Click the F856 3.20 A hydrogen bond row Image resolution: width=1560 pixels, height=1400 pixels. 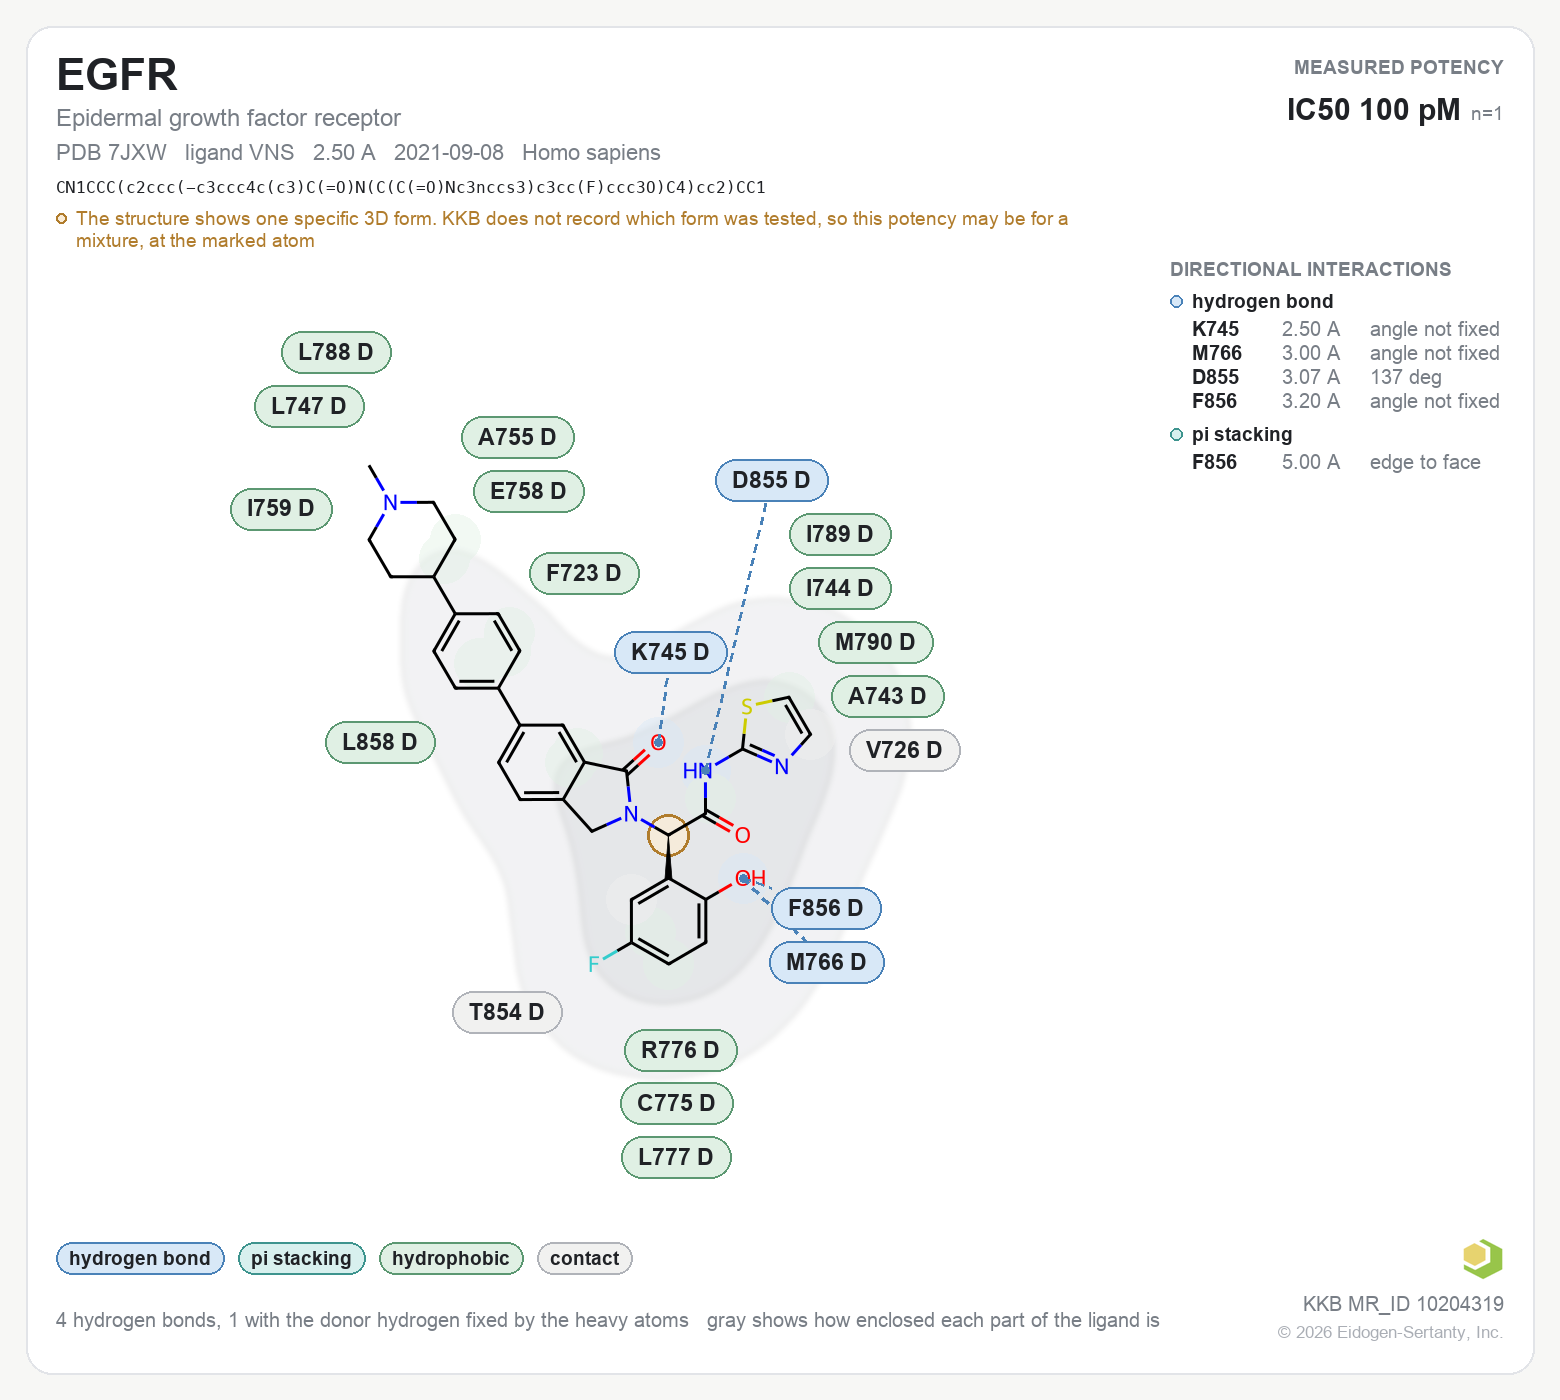point(1345,401)
